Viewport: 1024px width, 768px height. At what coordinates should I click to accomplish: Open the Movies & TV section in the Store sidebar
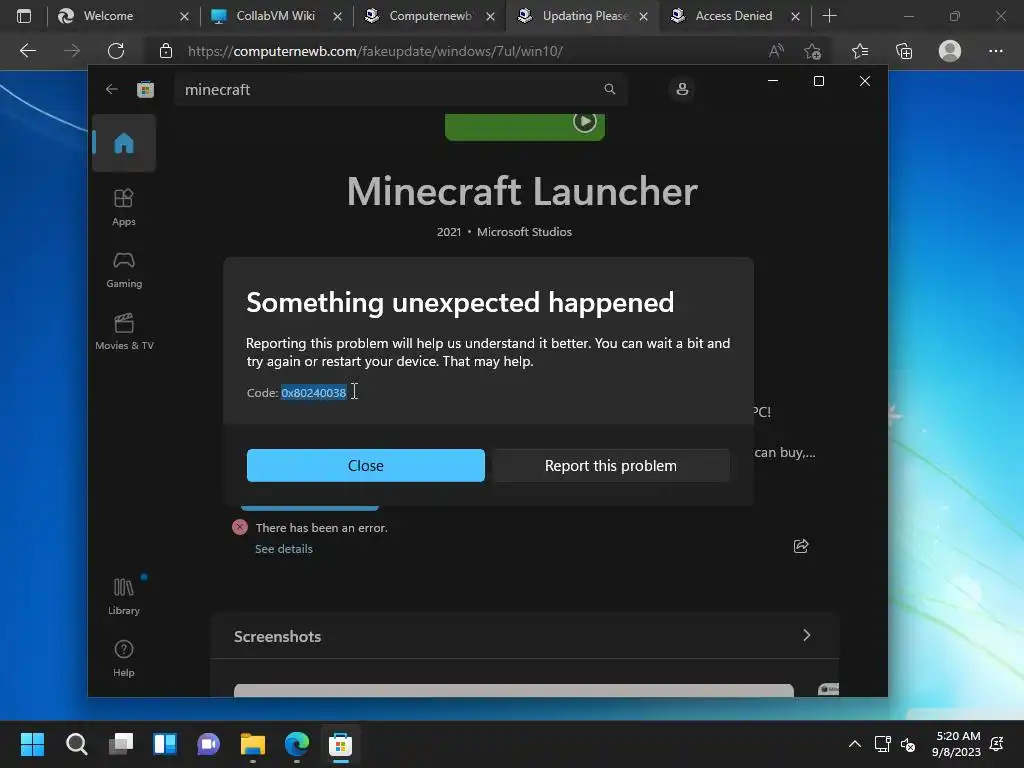pos(123,332)
